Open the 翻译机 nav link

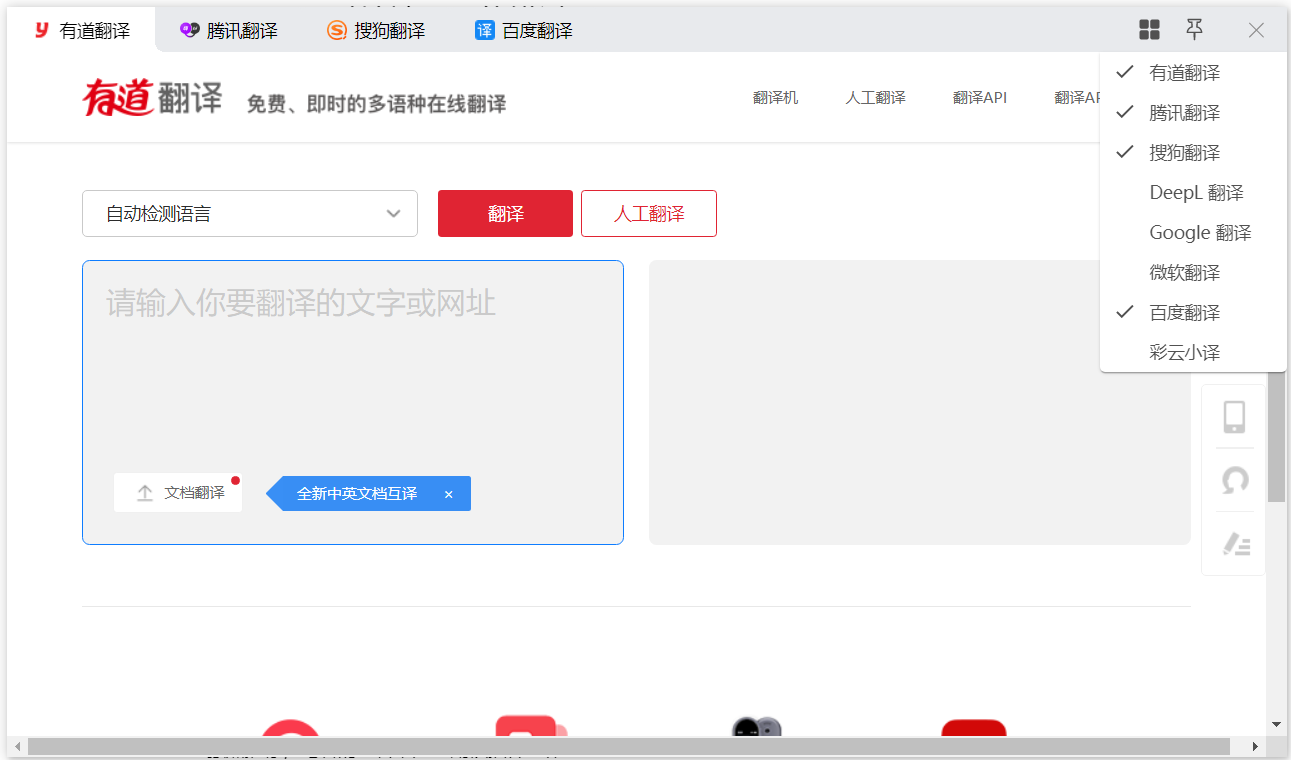(x=776, y=97)
